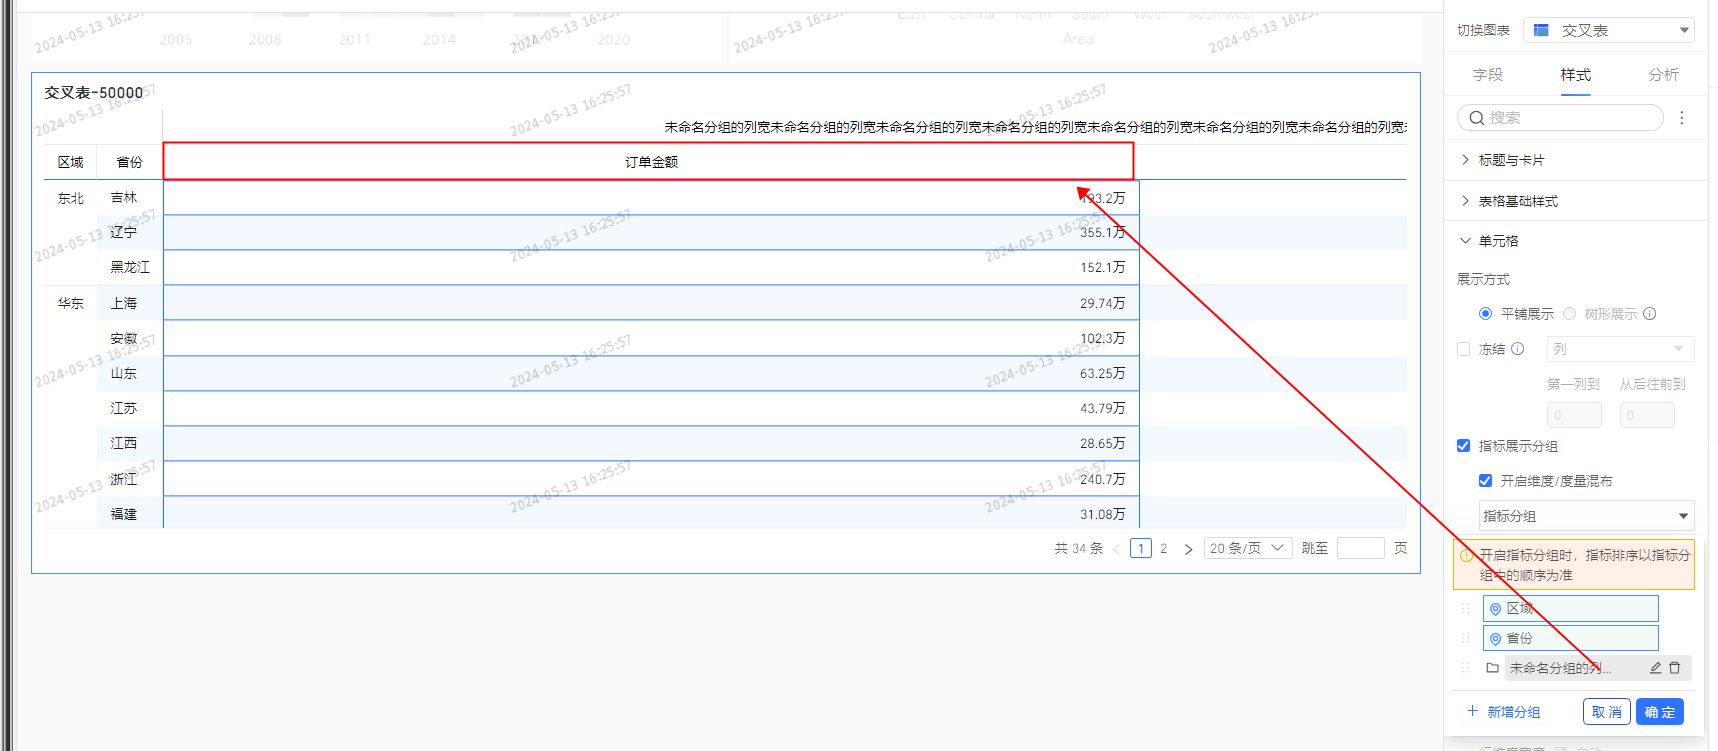Image resolution: width=1718 pixels, height=751 pixels.
Task: Click the folder icon of the unnamed group
Action: point(1492,668)
